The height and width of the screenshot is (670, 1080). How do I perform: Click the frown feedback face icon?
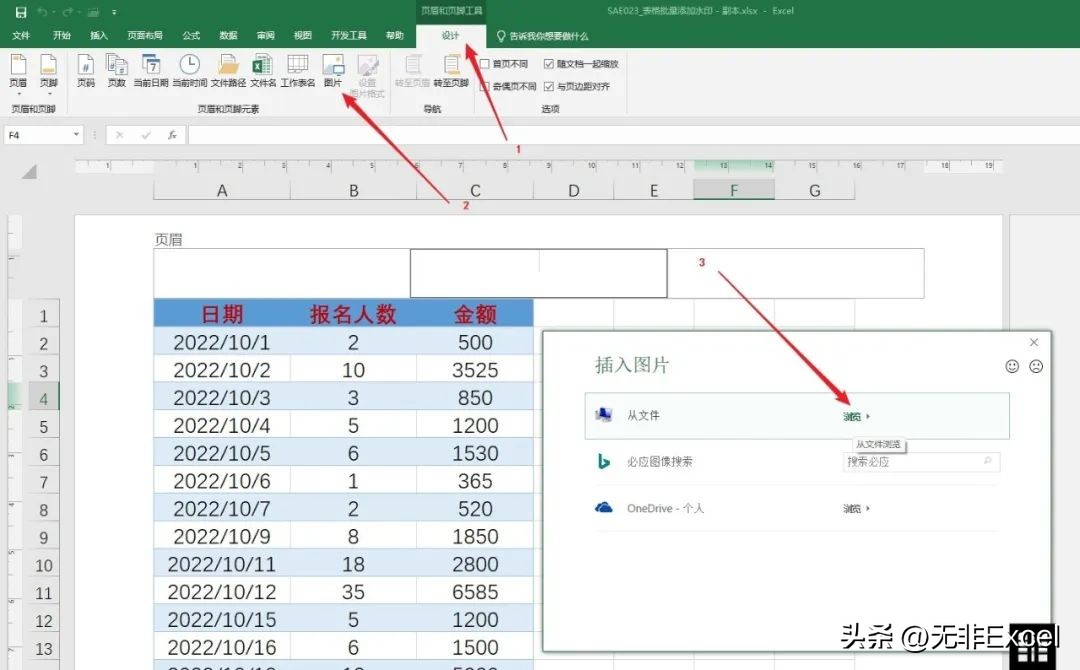pyautogui.click(x=1036, y=366)
